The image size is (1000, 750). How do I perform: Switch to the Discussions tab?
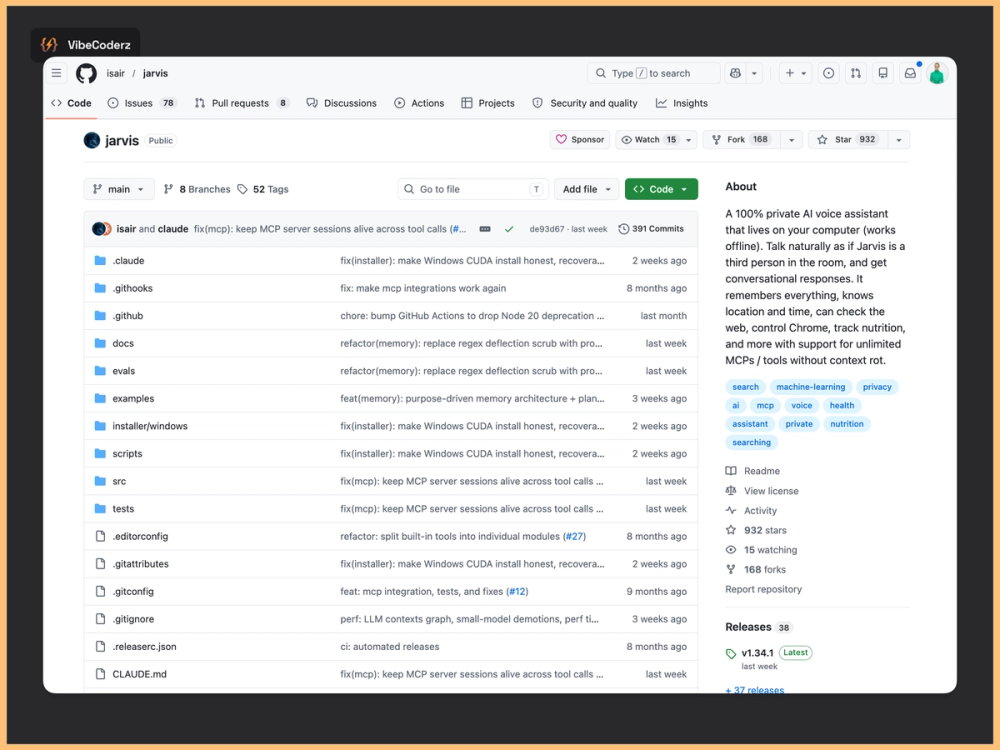(x=342, y=103)
